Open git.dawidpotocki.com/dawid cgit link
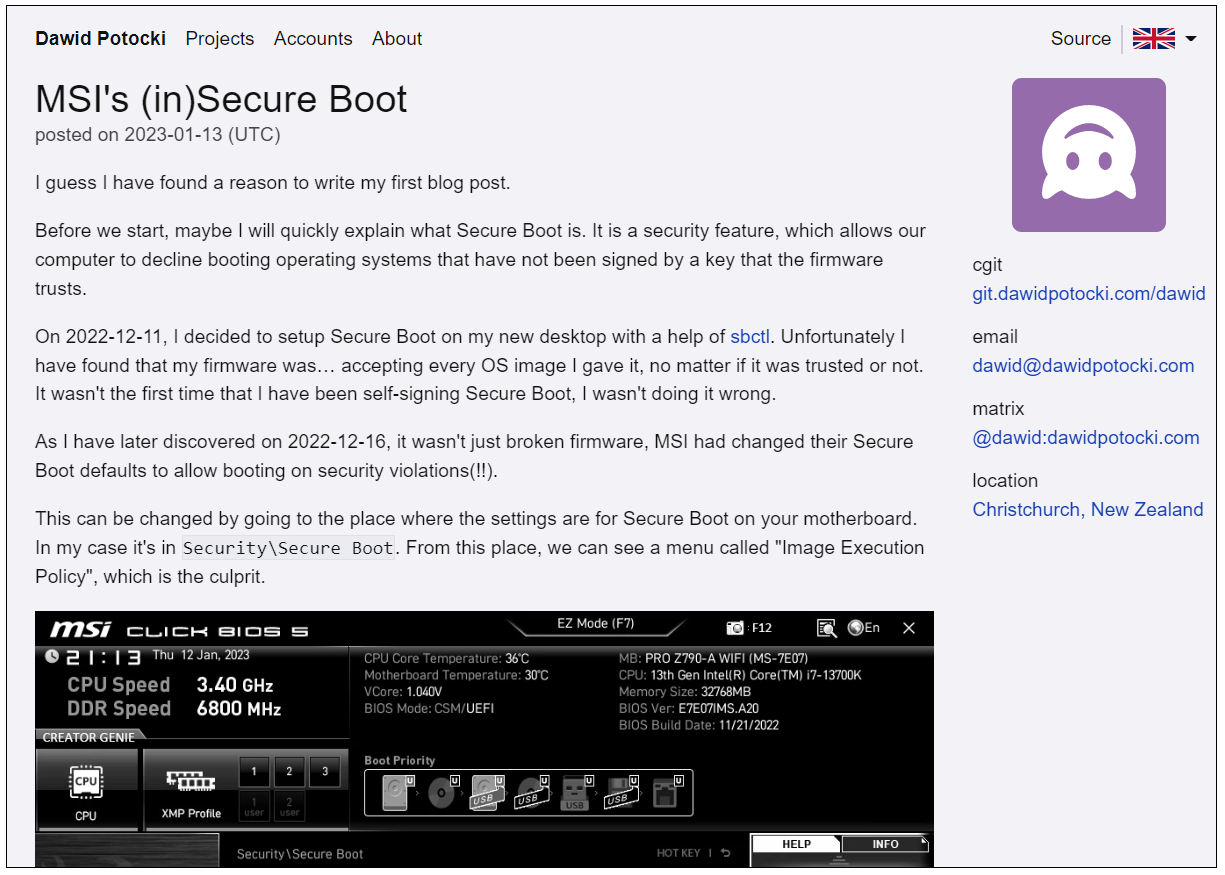 click(x=1088, y=294)
